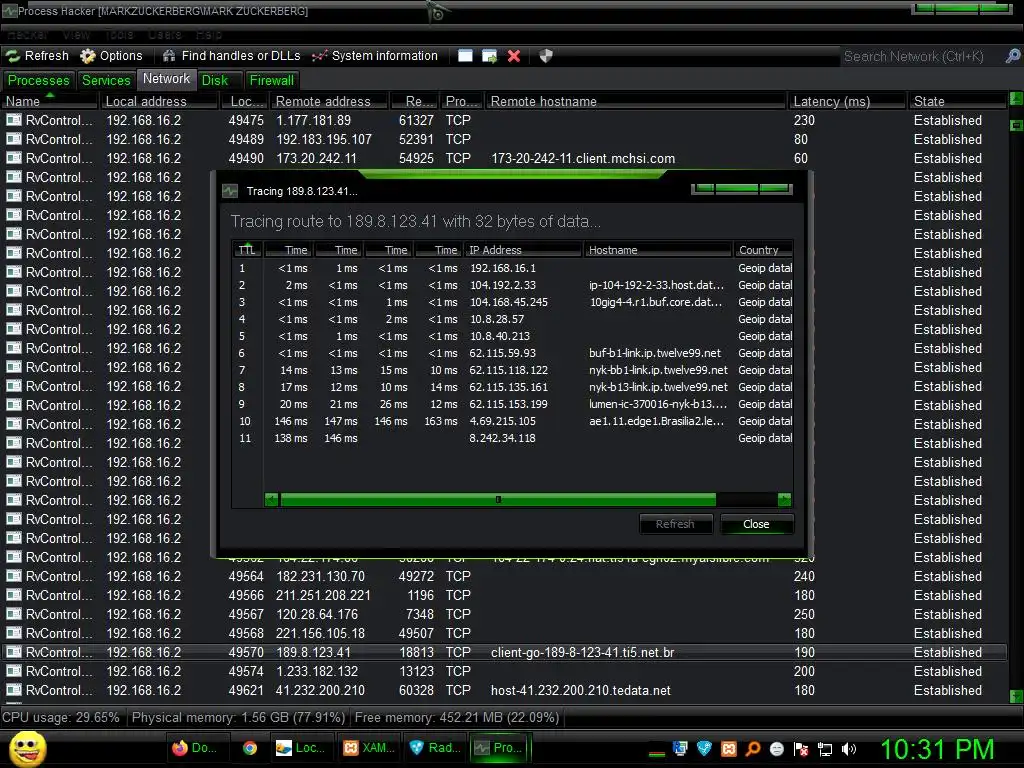Click RvControl icon for remote 192.183.195.107
Viewport: 1024px width, 768px height.
14,139
